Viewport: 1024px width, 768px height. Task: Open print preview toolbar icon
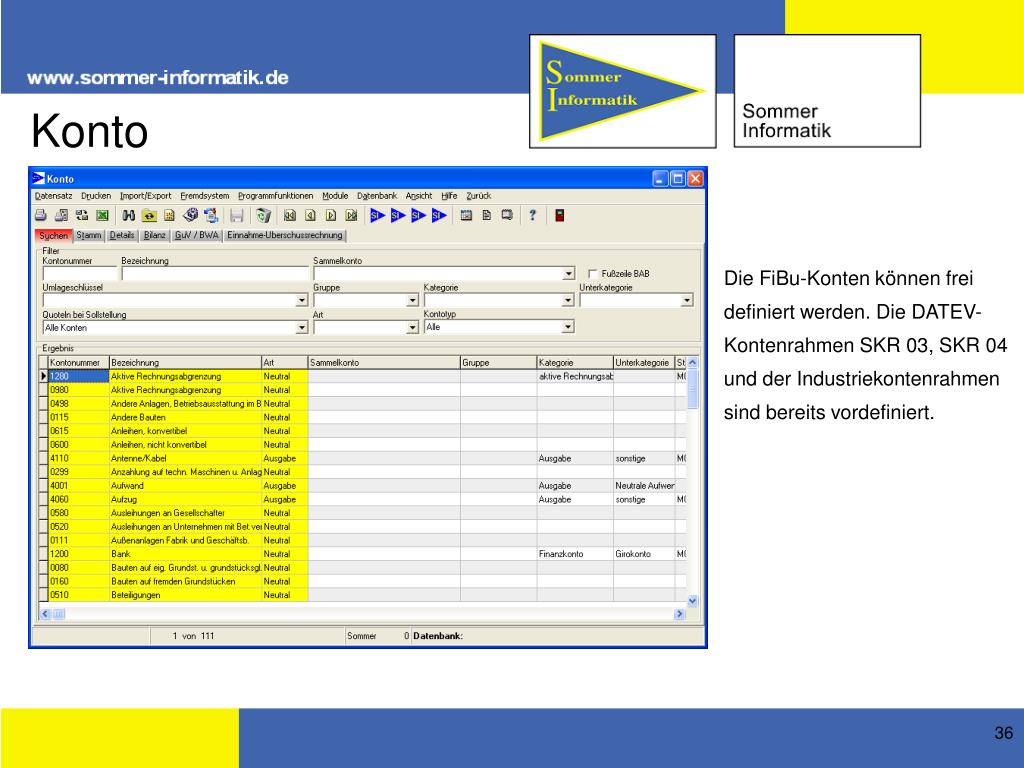61,216
